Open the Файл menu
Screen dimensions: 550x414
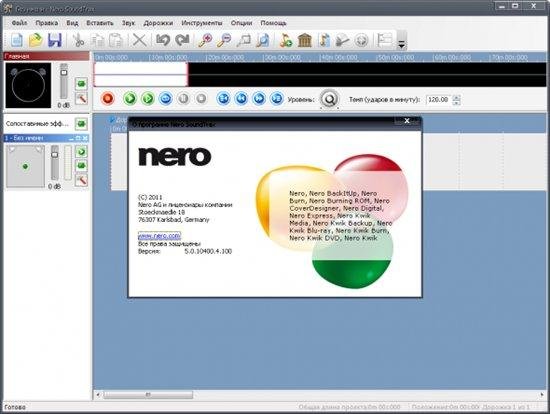click(19, 23)
